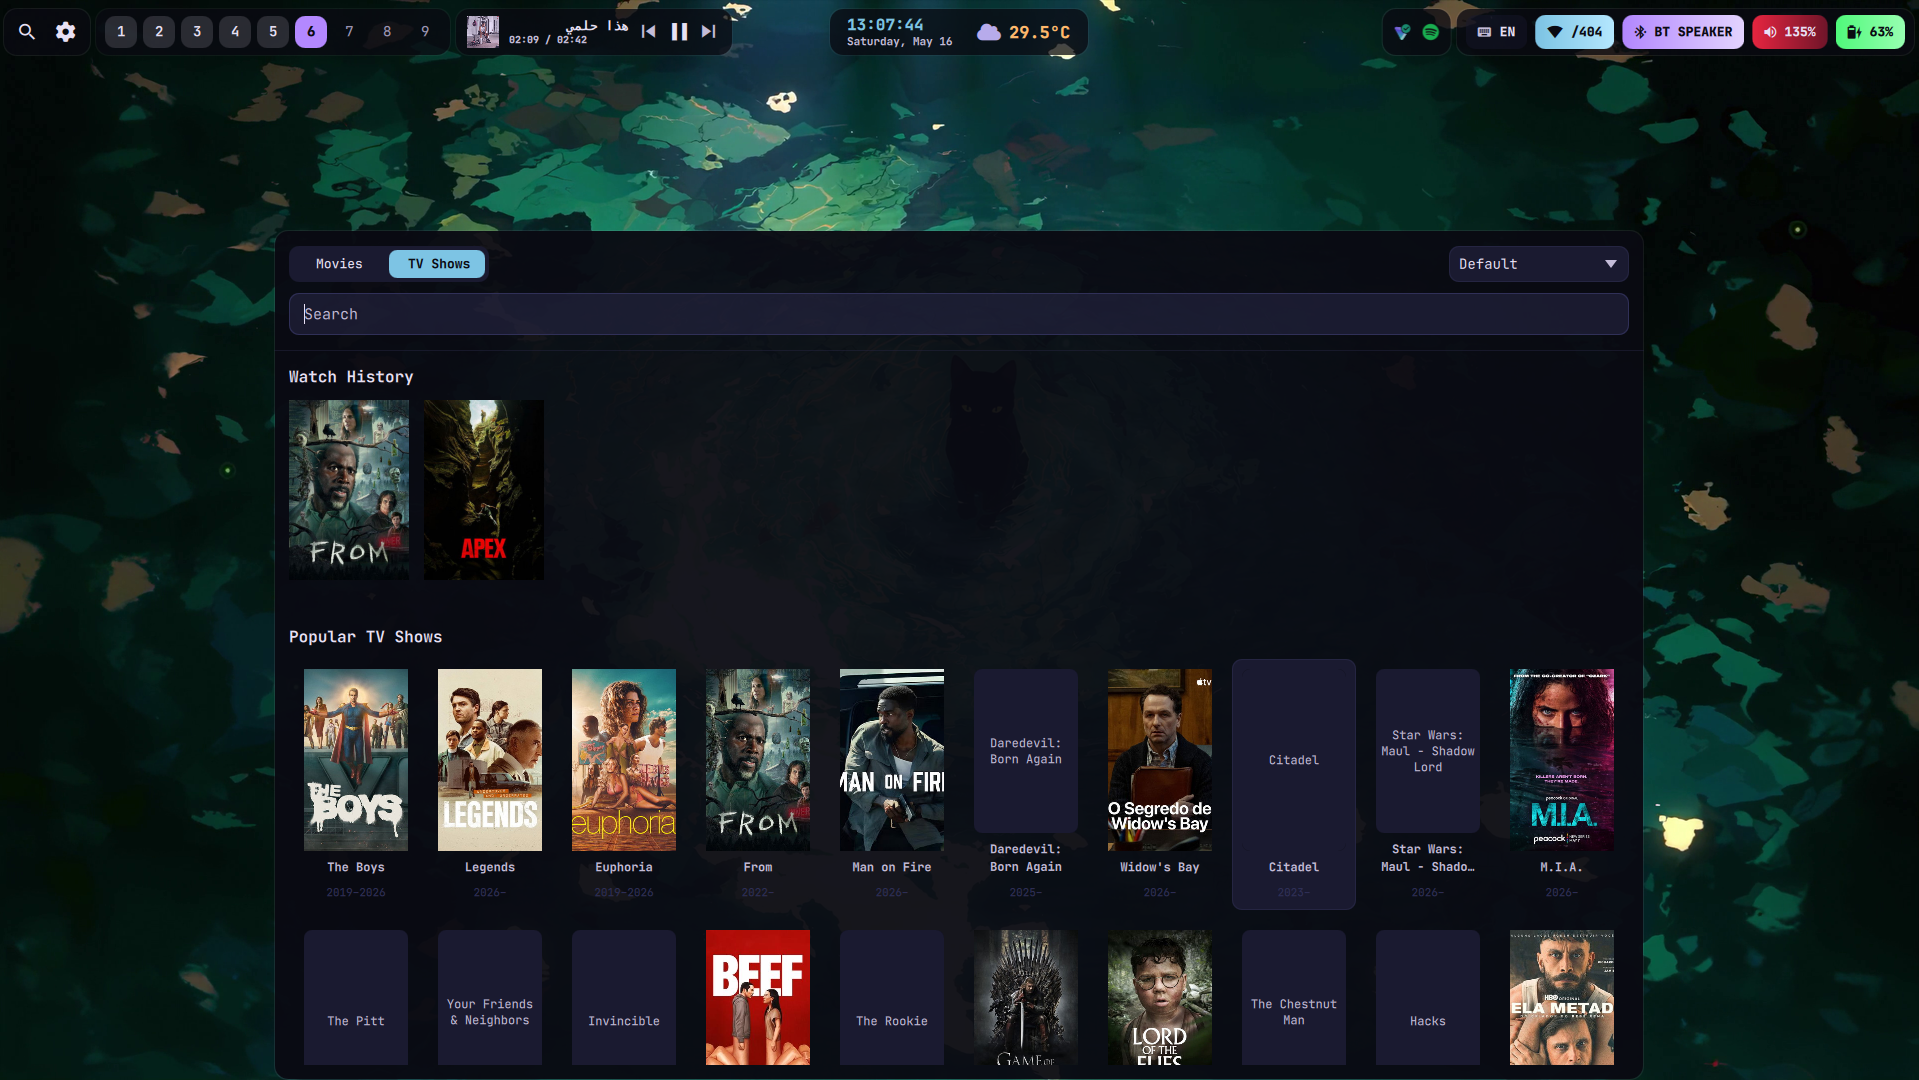Open The Rookie card

point(892,998)
